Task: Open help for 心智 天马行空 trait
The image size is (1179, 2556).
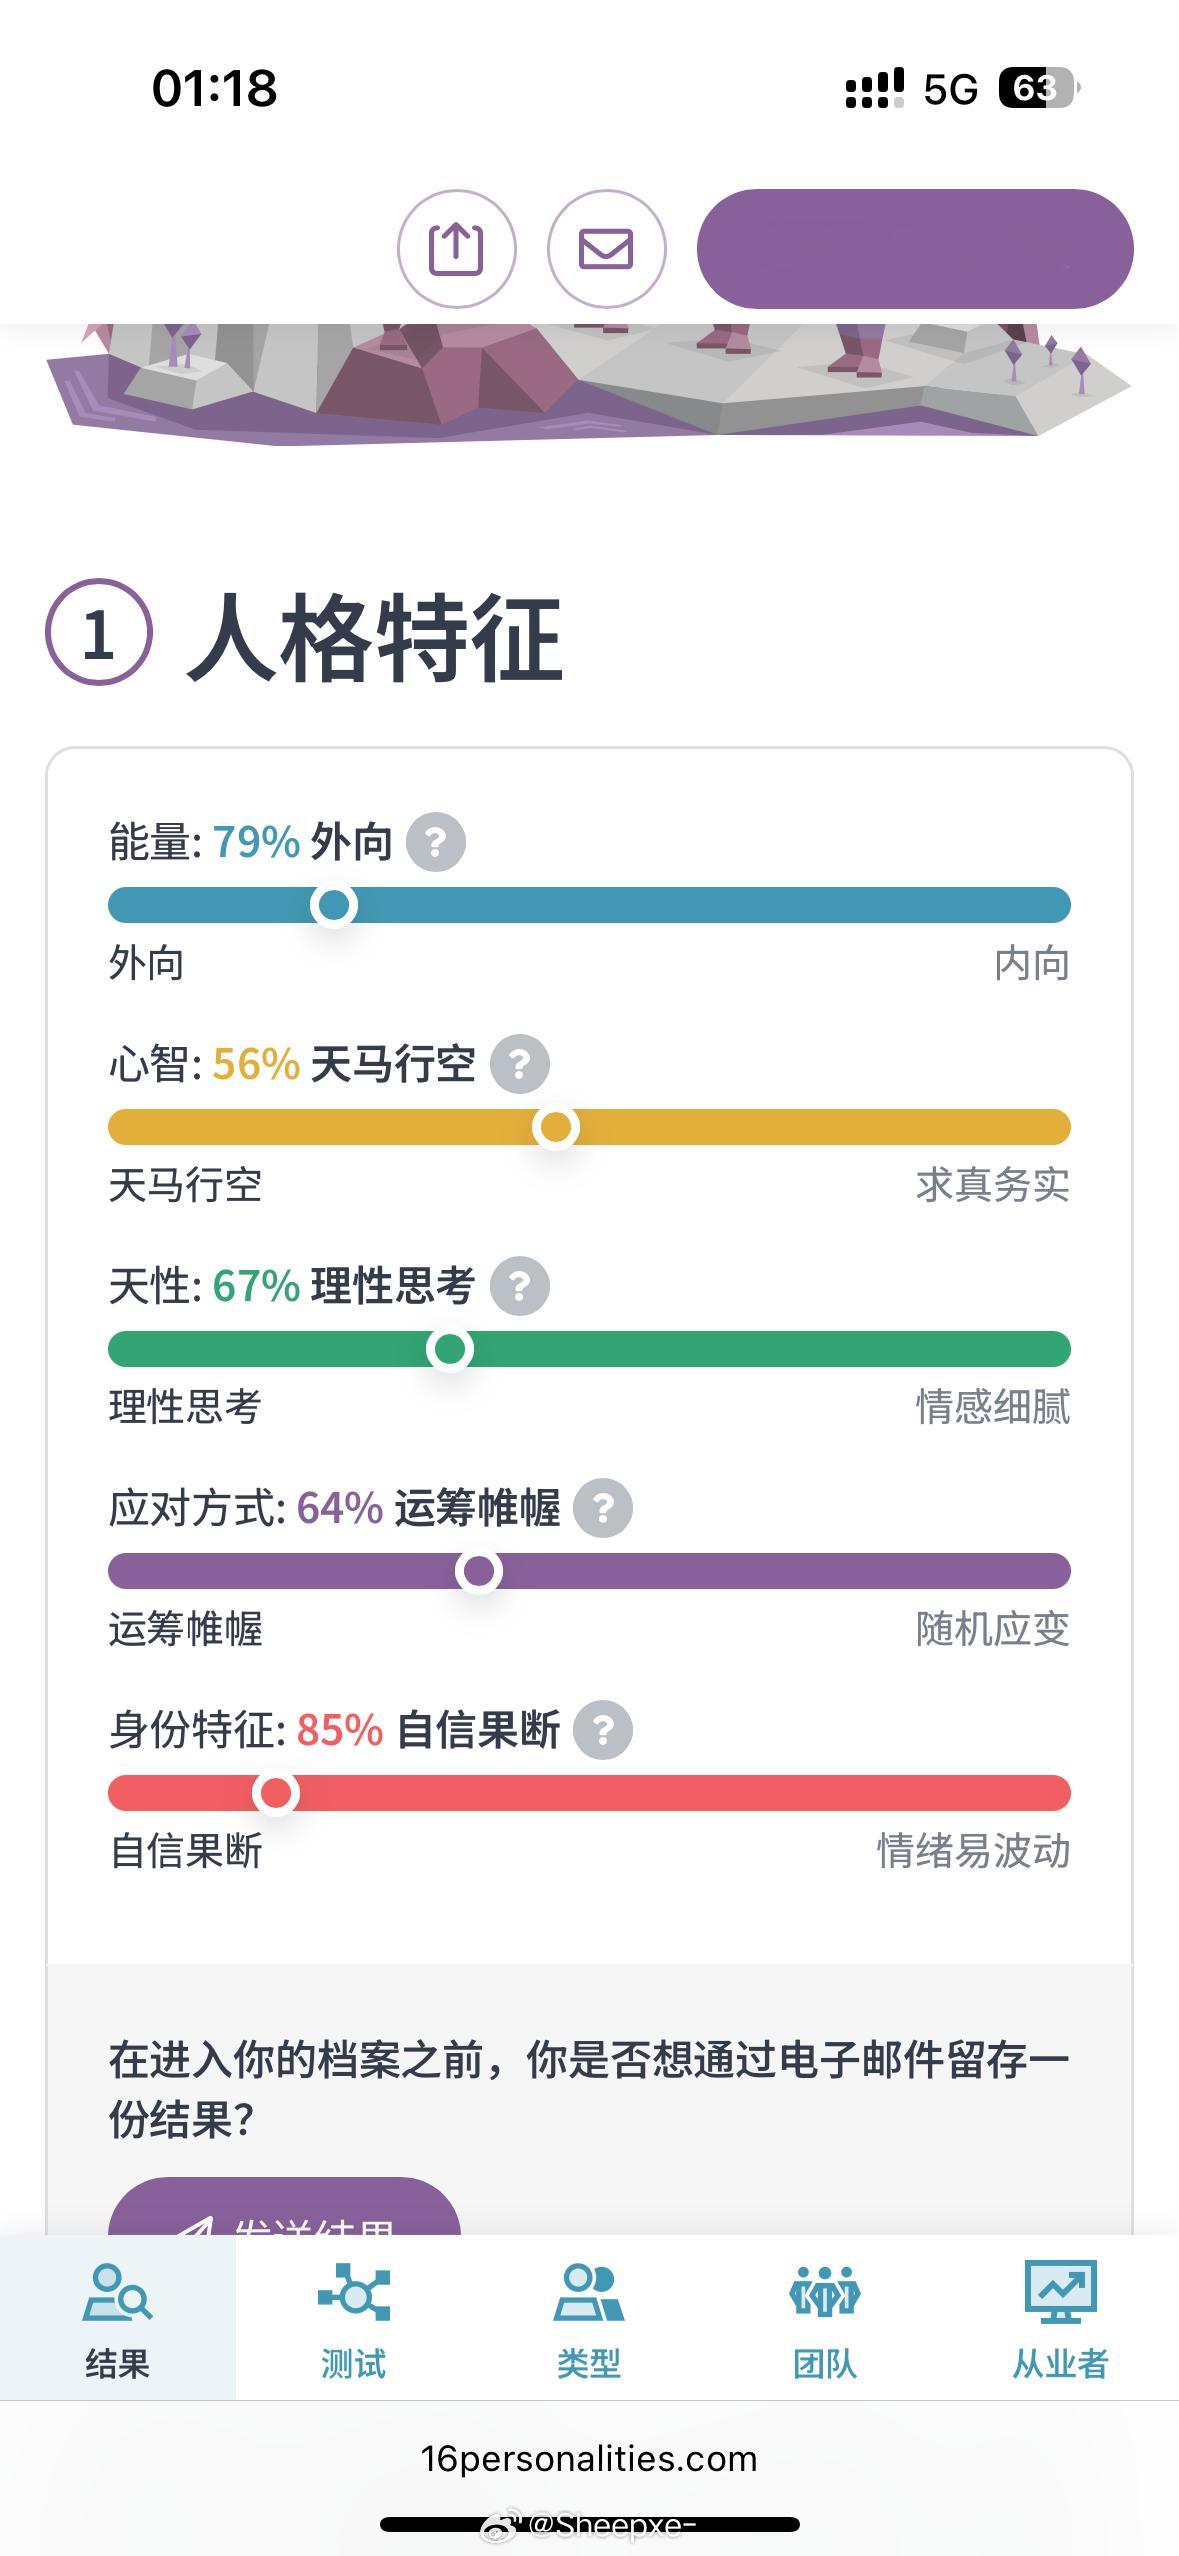Action: 519,1064
